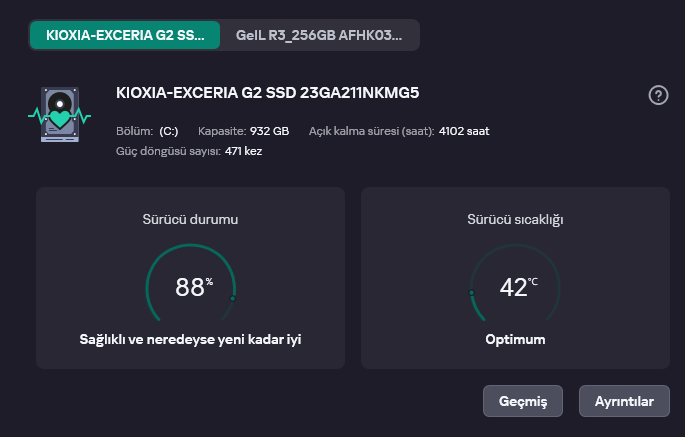Click the 42°C temperature gauge
Image resolution: width=685 pixels, height=437 pixels.
coord(515,288)
